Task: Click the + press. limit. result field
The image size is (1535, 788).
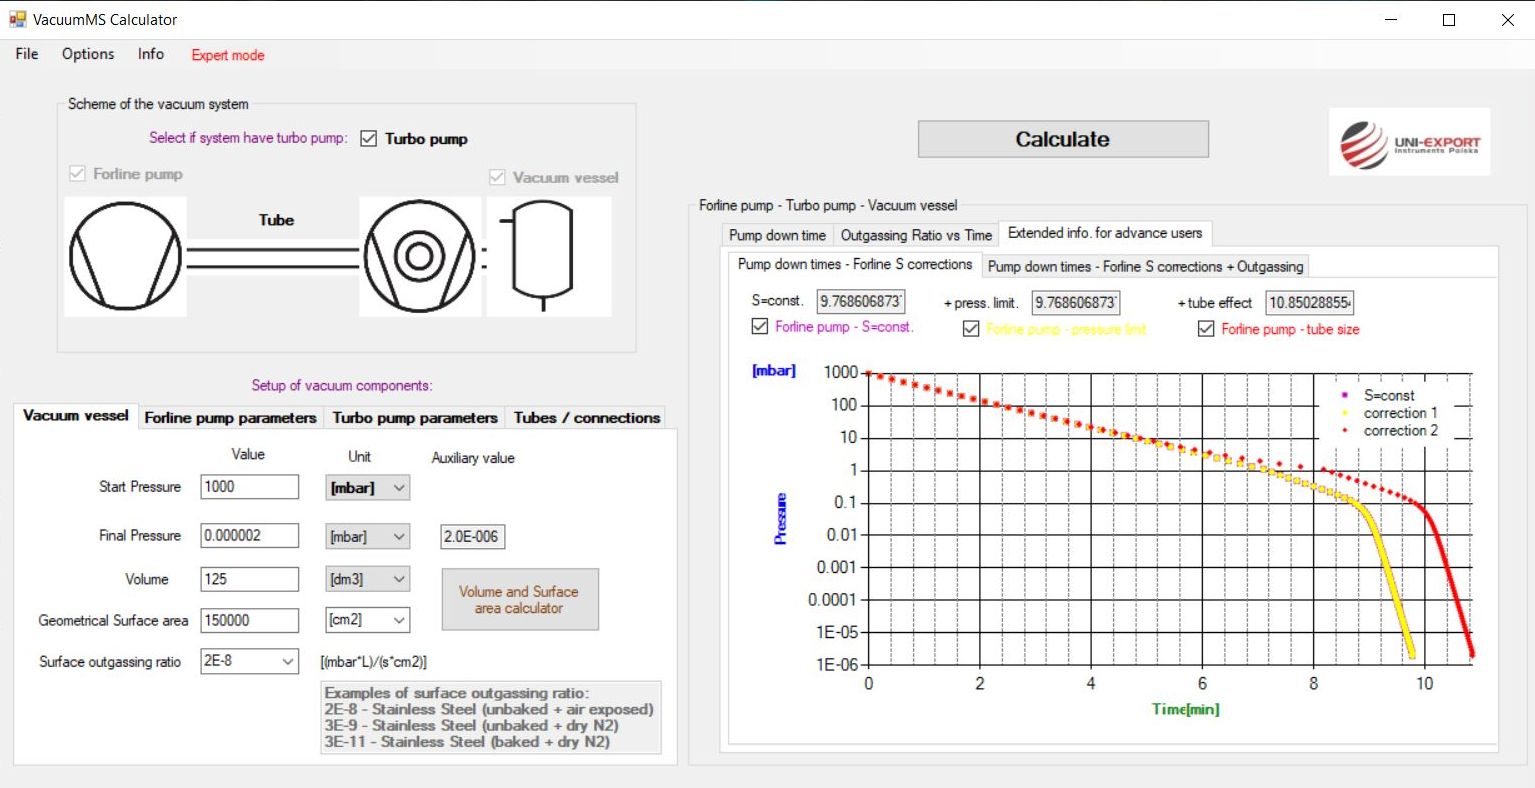Action: 1076,302
